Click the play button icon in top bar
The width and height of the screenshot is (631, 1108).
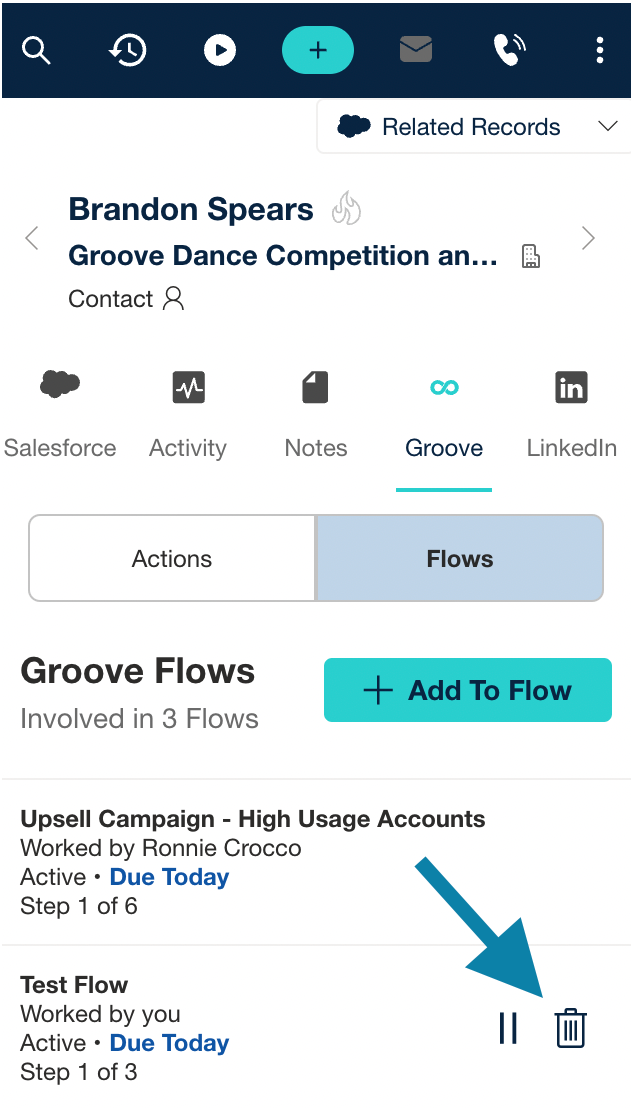pos(220,51)
